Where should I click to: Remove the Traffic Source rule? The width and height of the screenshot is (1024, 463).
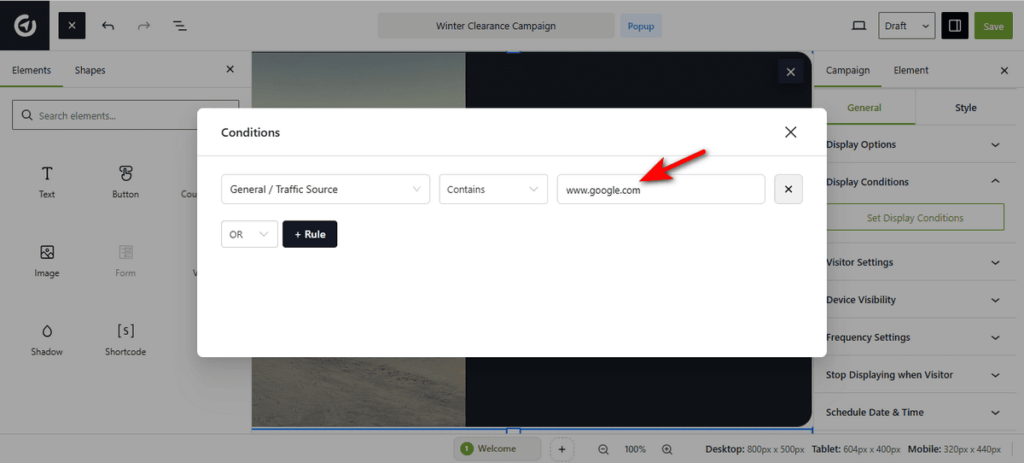tap(788, 189)
